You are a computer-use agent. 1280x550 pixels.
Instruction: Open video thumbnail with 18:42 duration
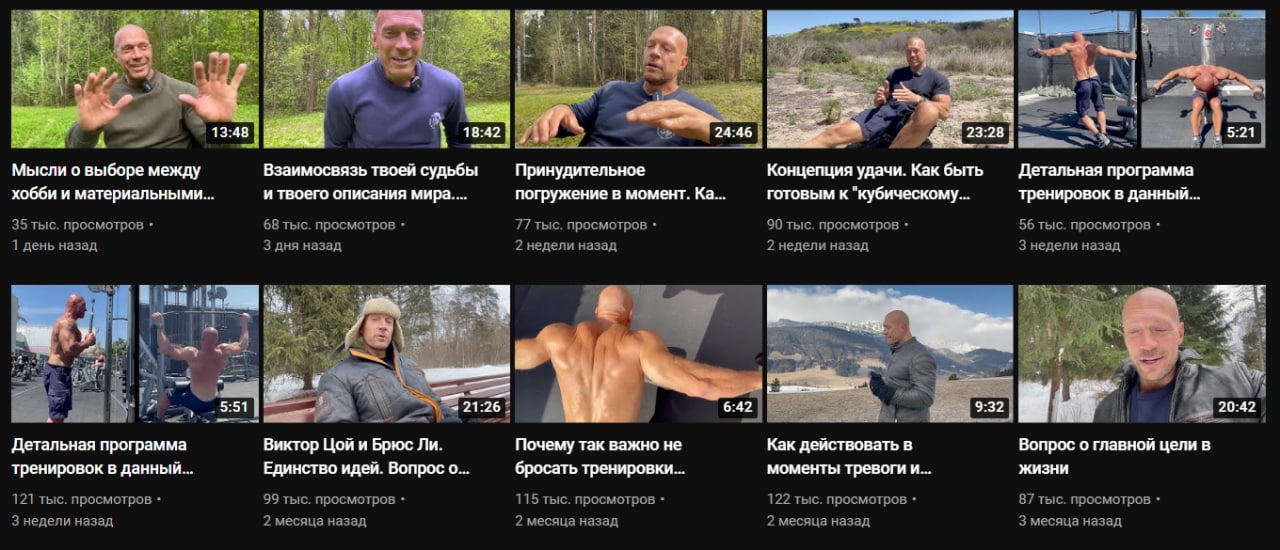pos(386,79)
